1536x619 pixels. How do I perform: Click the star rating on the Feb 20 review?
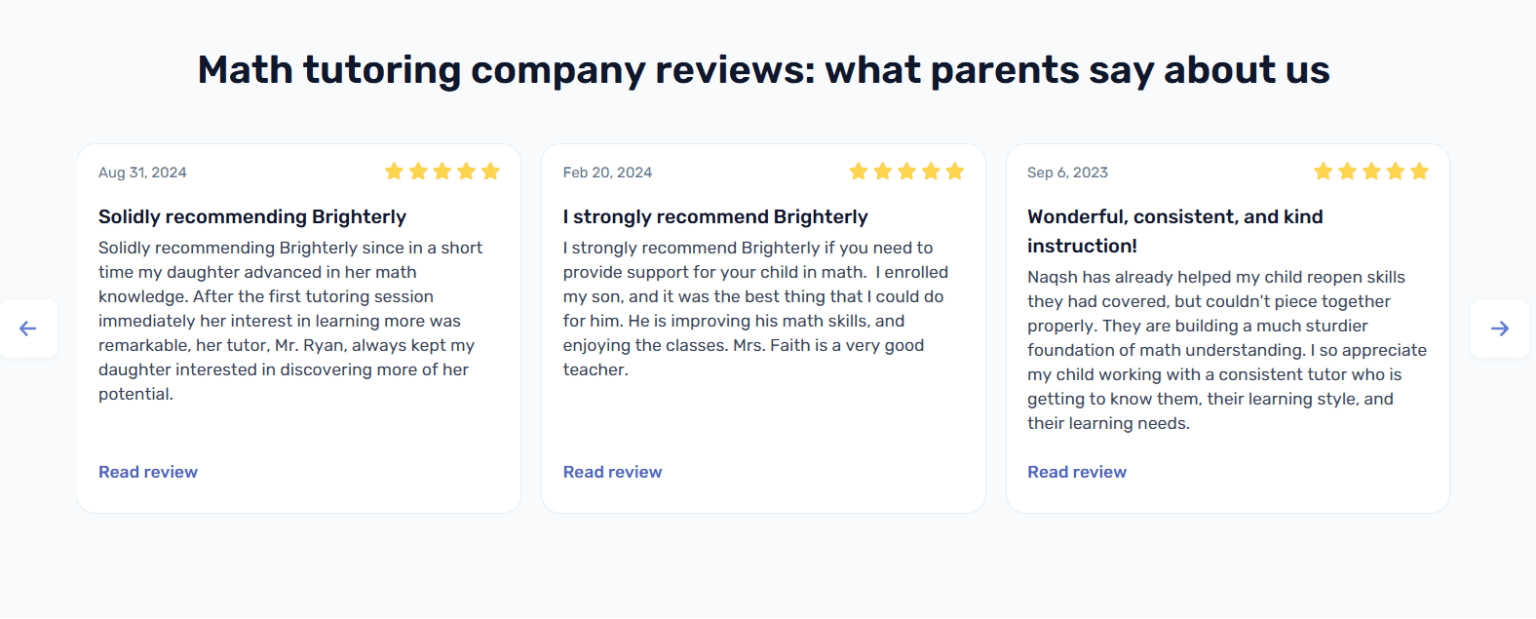pos(906,171)
